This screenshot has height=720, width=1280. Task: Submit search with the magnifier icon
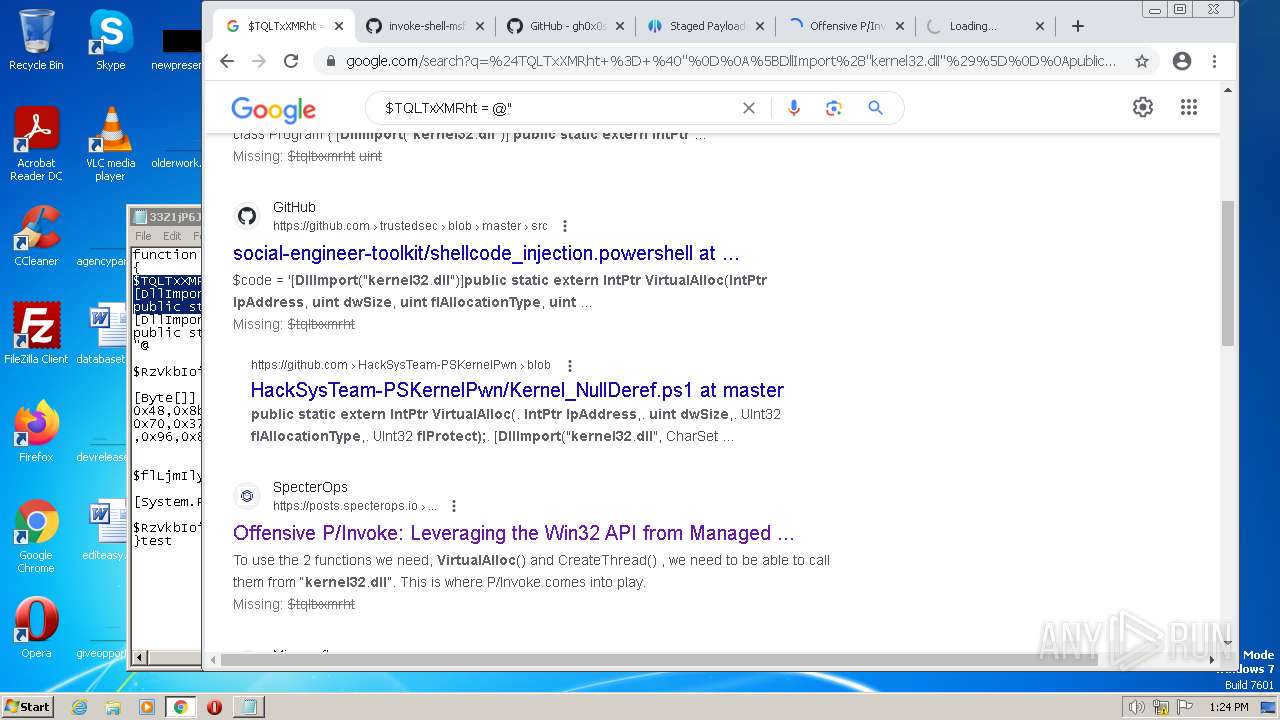pyautogui.click(x=875, y=108)
